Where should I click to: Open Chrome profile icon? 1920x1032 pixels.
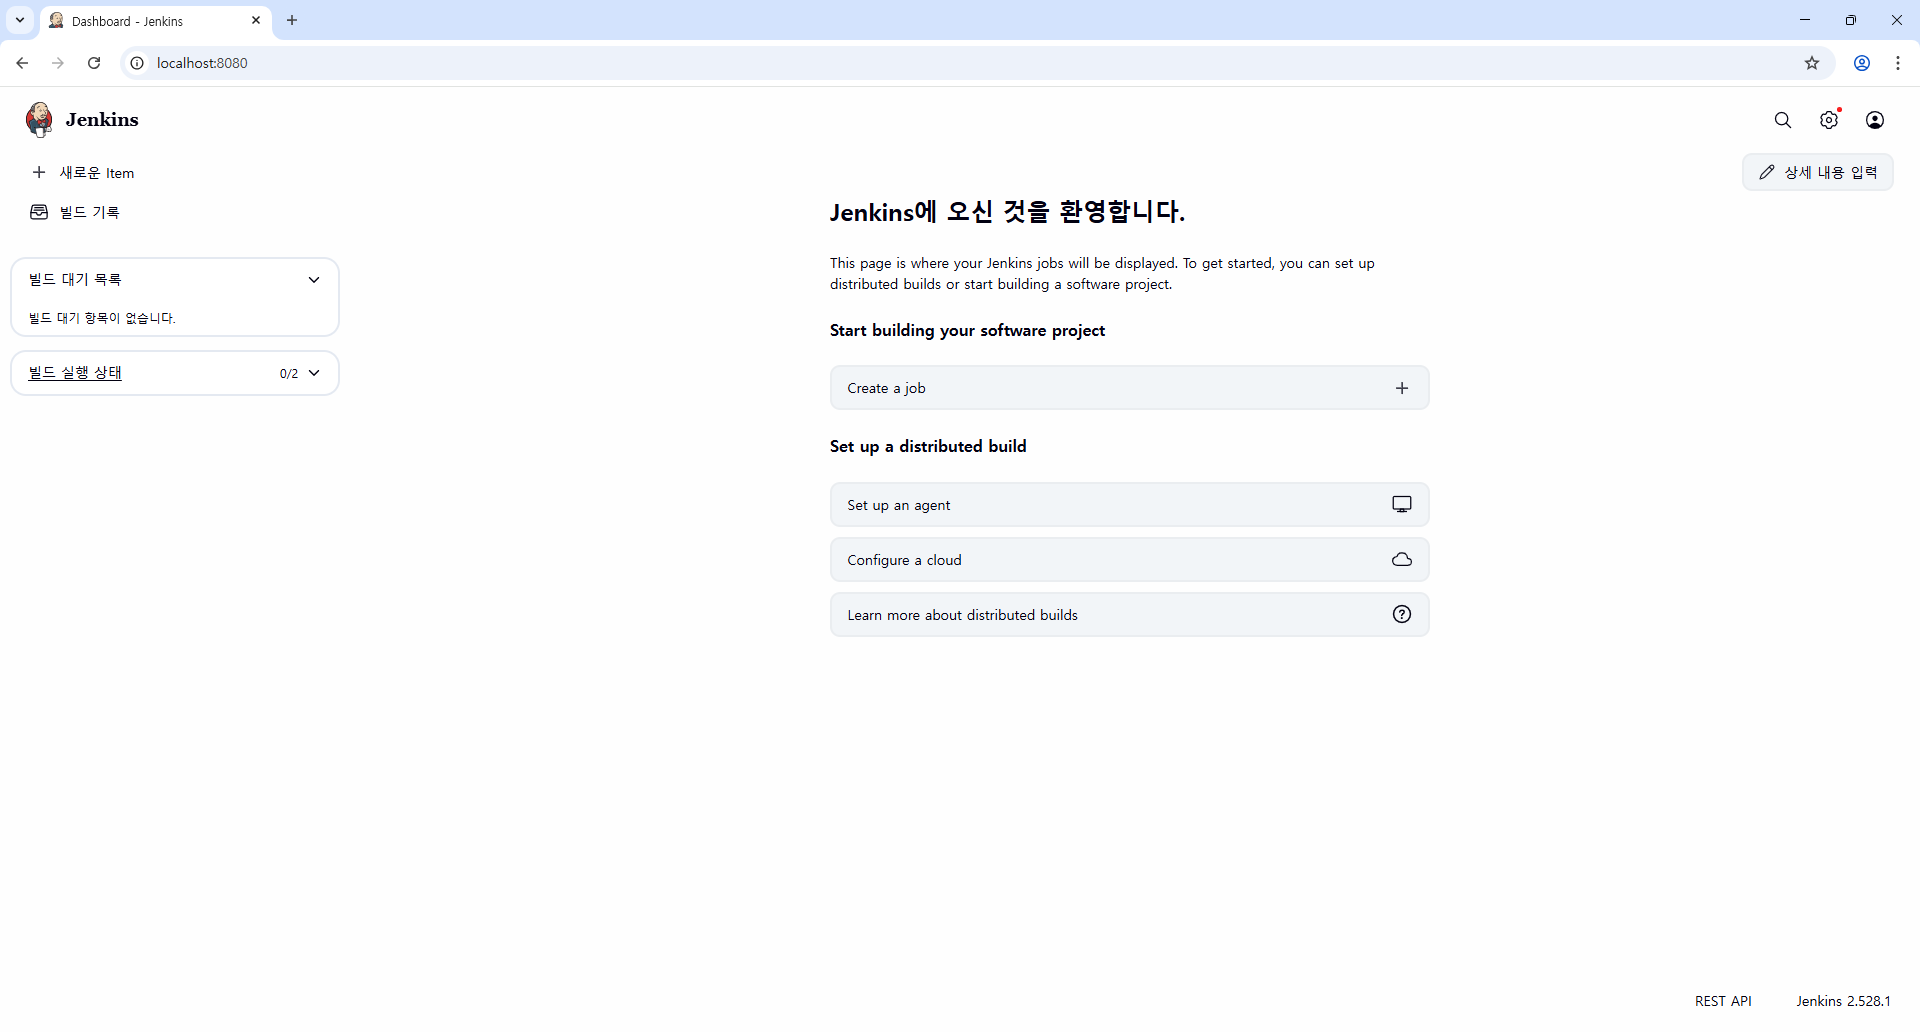point(1862,63)
